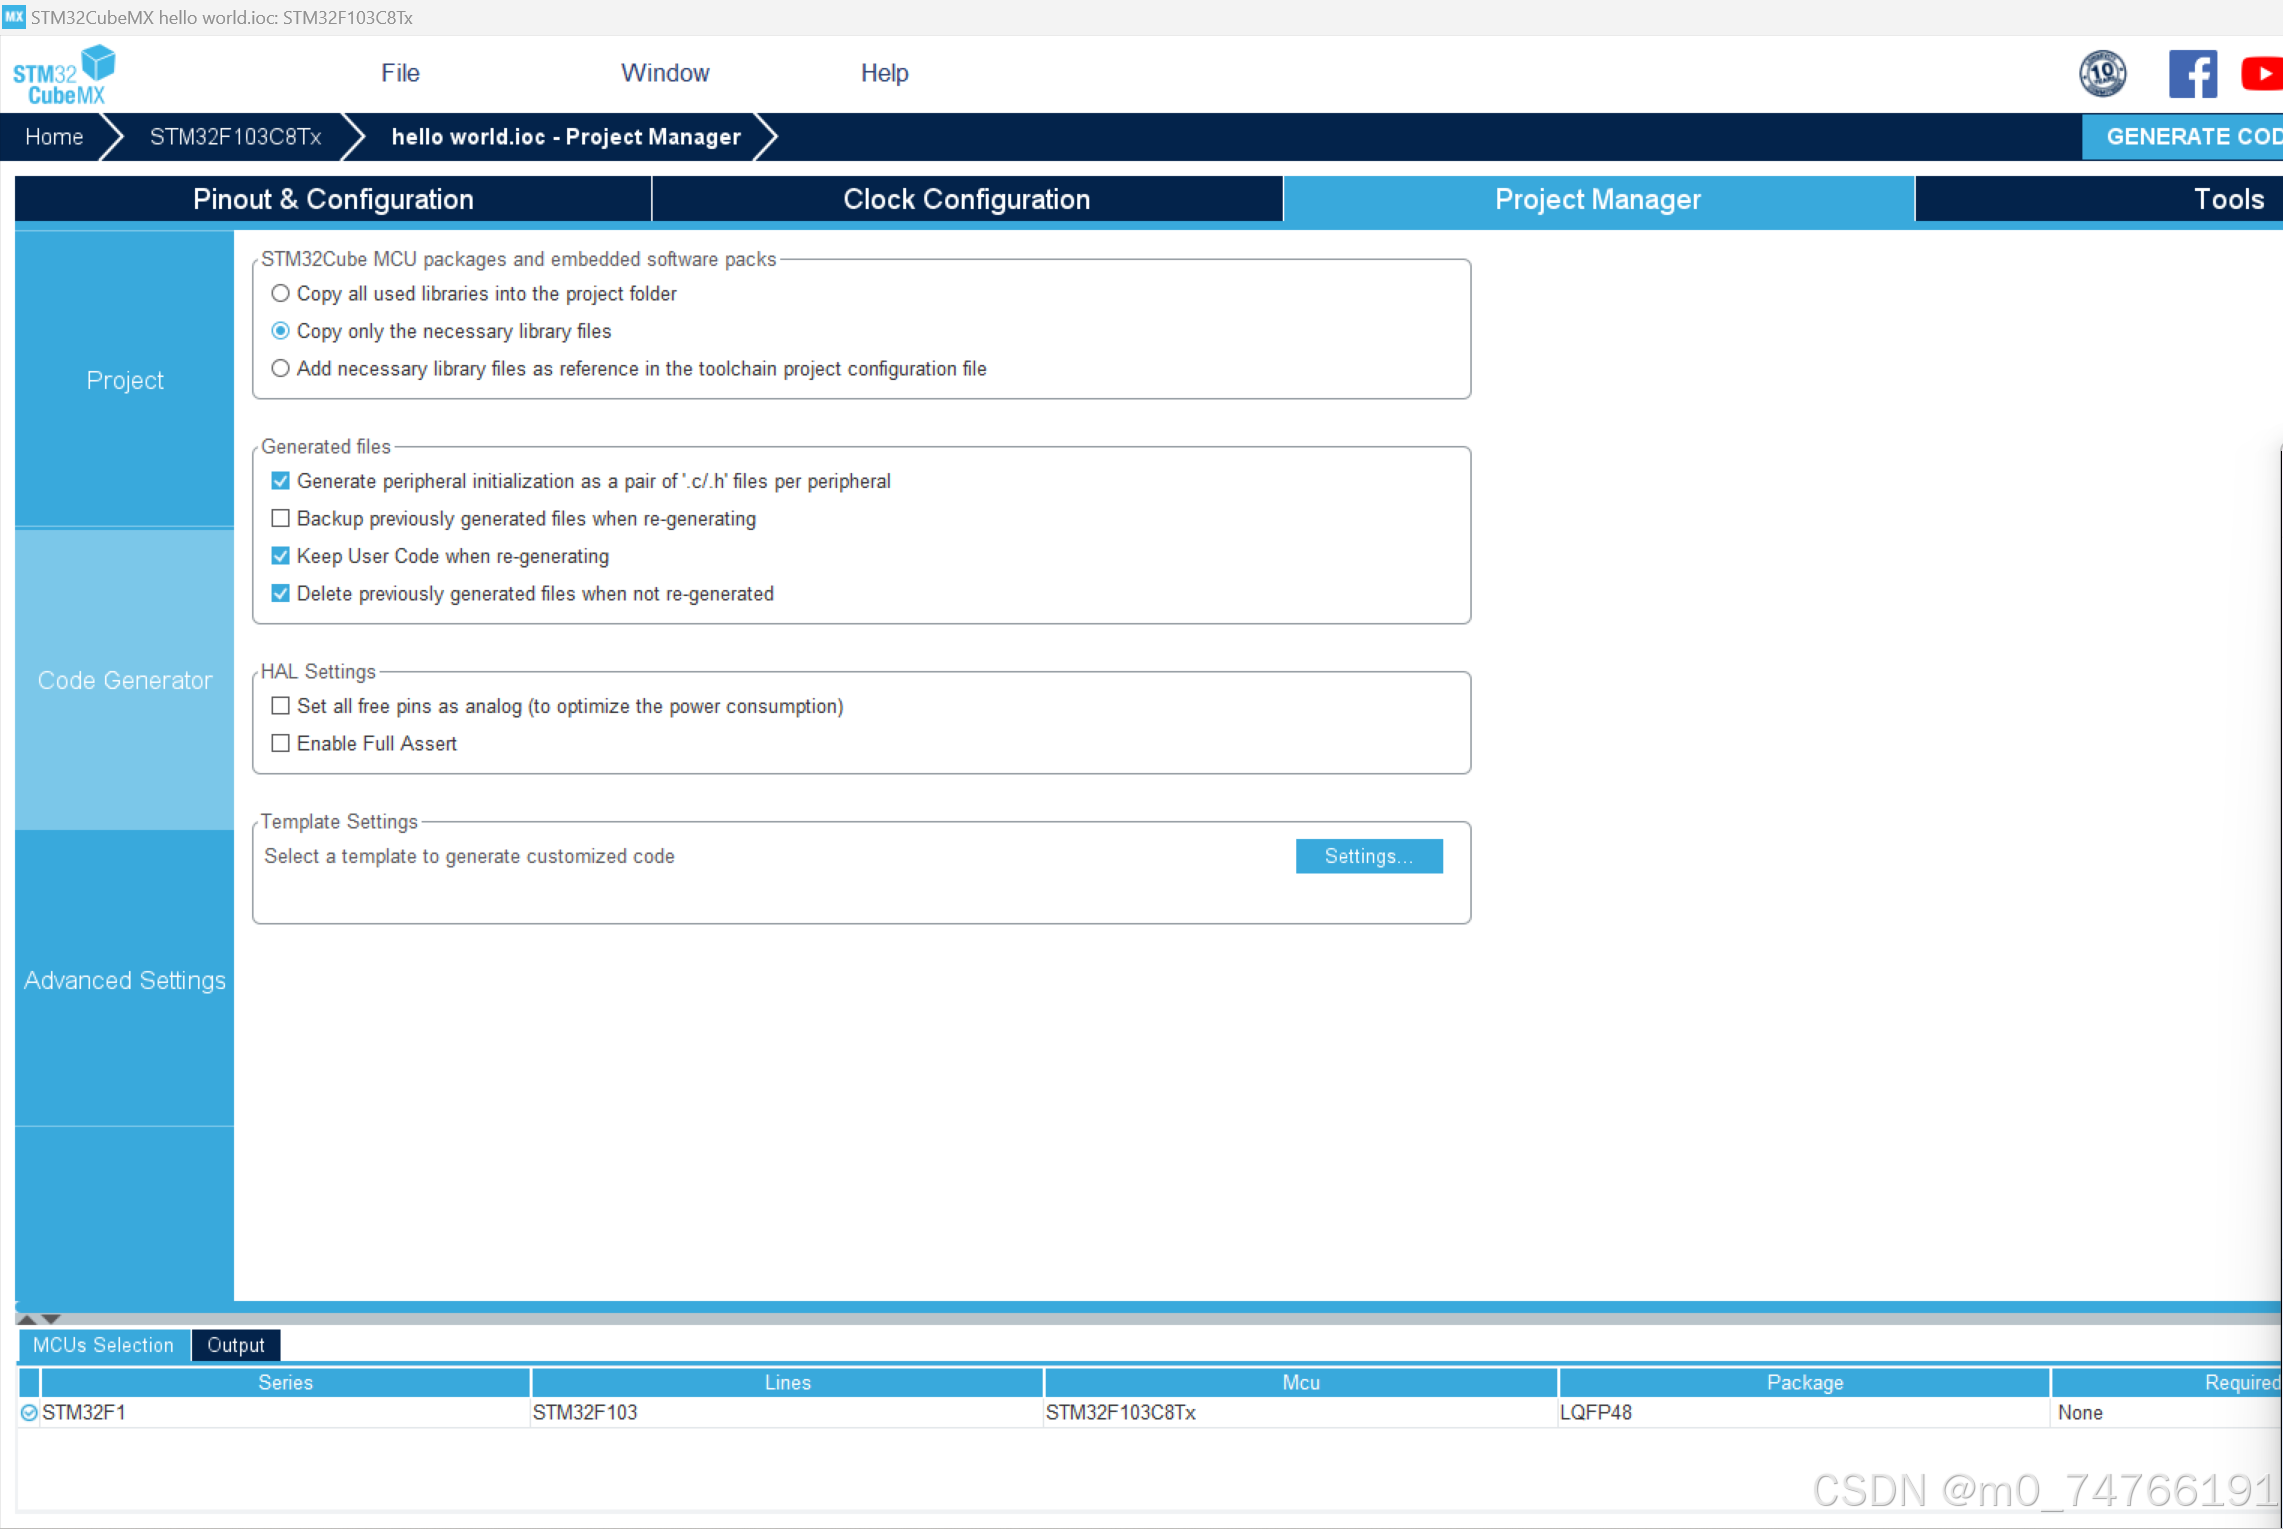Collapse bottom panel using down arrow
Screen dimensions: 2283x1529
tap(51, 1319)
